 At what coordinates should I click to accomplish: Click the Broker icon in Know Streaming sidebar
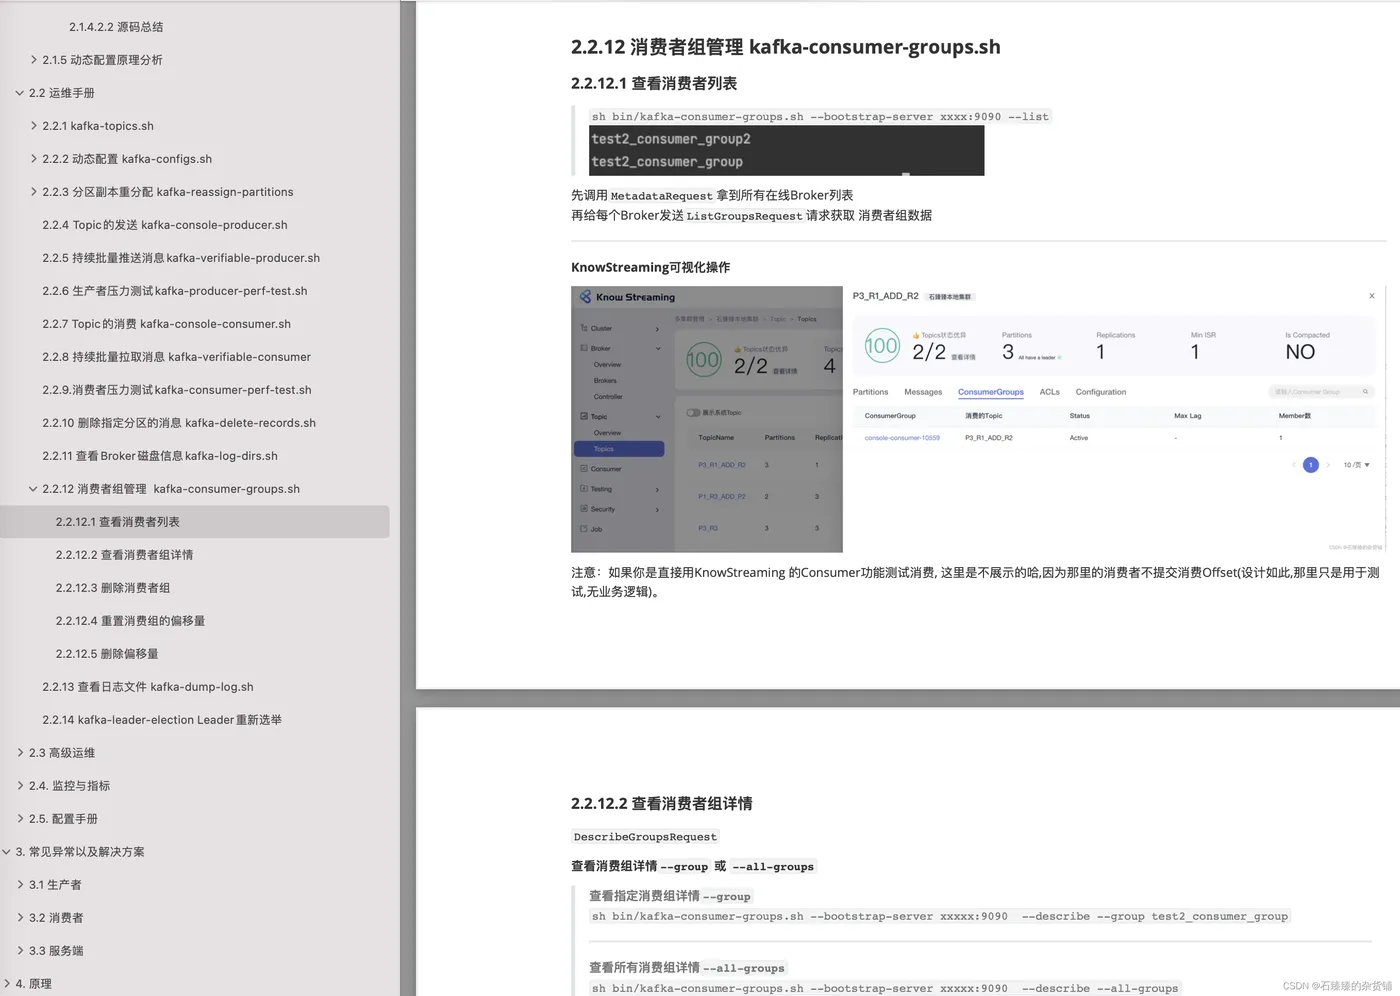click(584, 348)
